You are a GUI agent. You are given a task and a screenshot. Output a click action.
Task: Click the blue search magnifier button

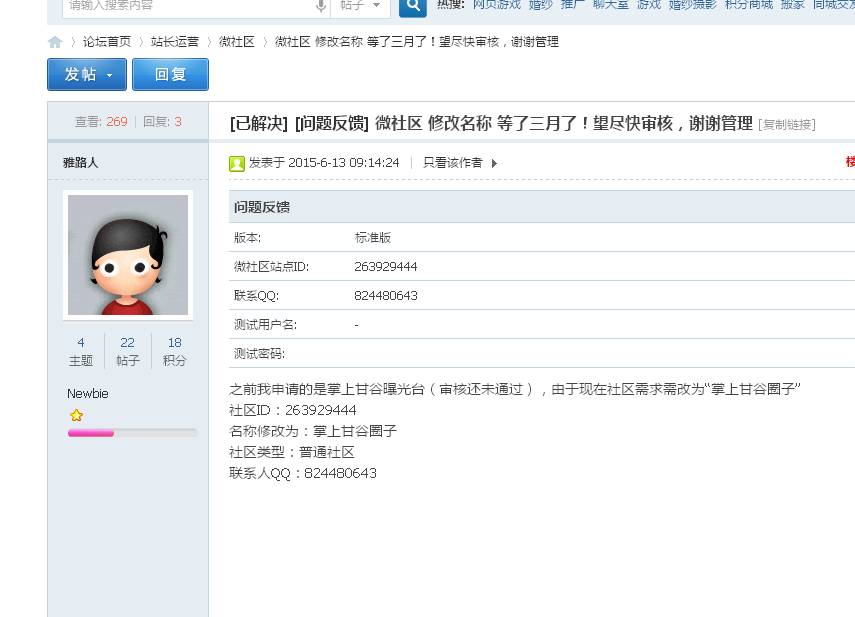point(413,7)
